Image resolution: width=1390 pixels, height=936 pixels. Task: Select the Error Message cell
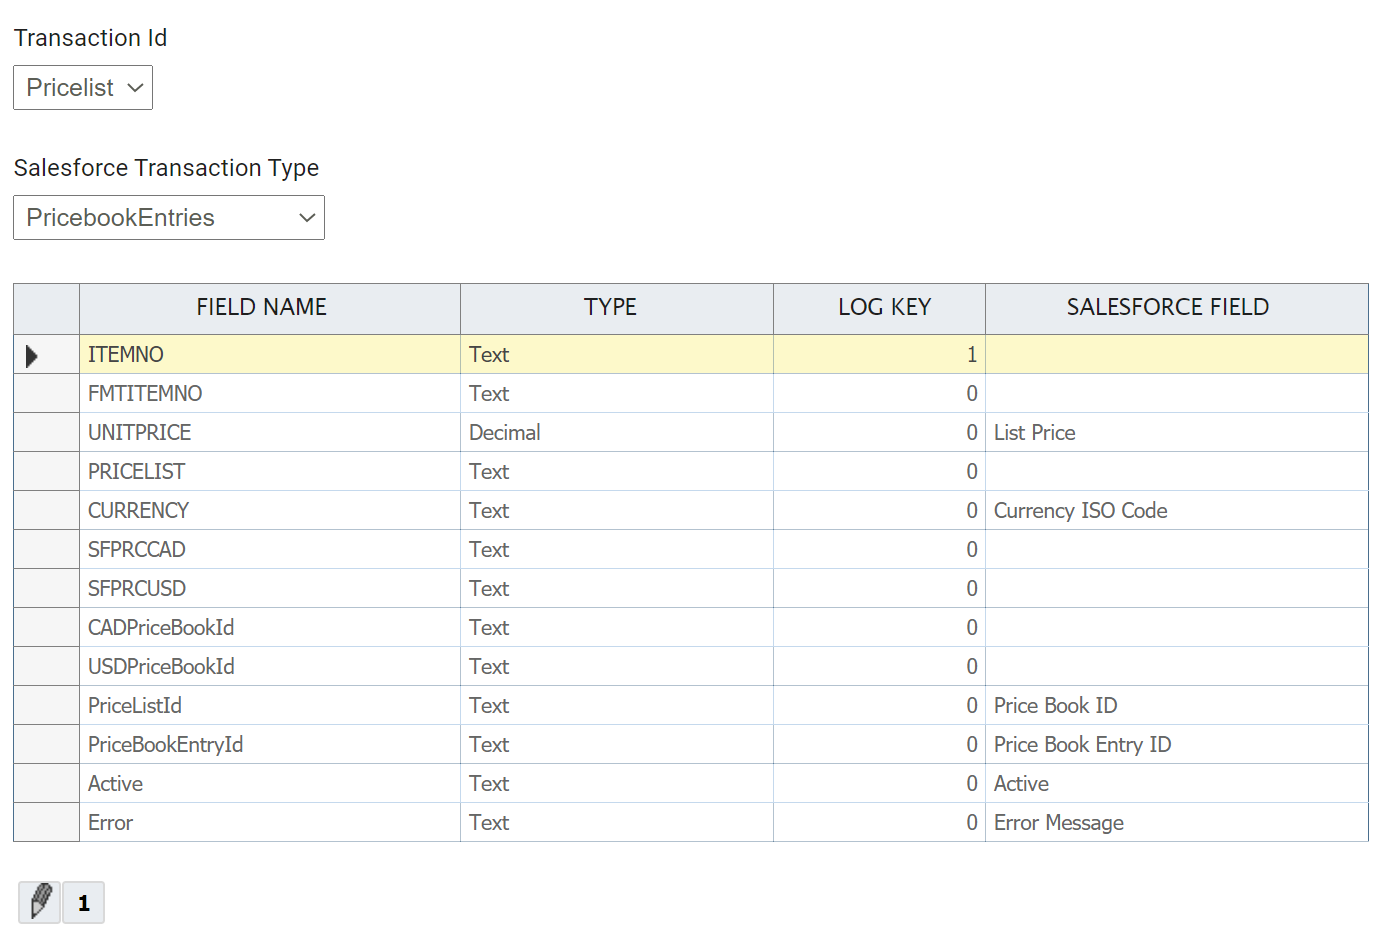pyautogui.click(x=1175, y=823)
